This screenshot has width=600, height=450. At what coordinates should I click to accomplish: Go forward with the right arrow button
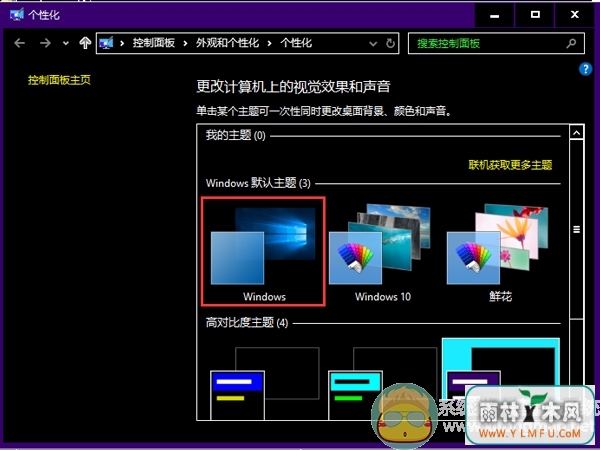[x=45, y=43]
